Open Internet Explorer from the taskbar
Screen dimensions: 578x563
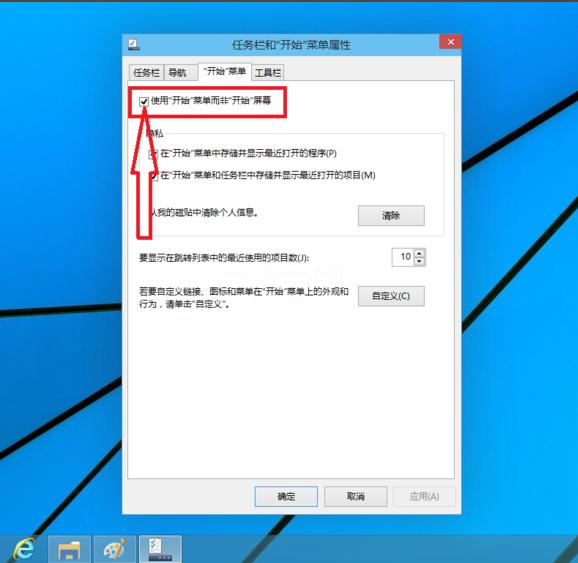(x=24, y=549)
